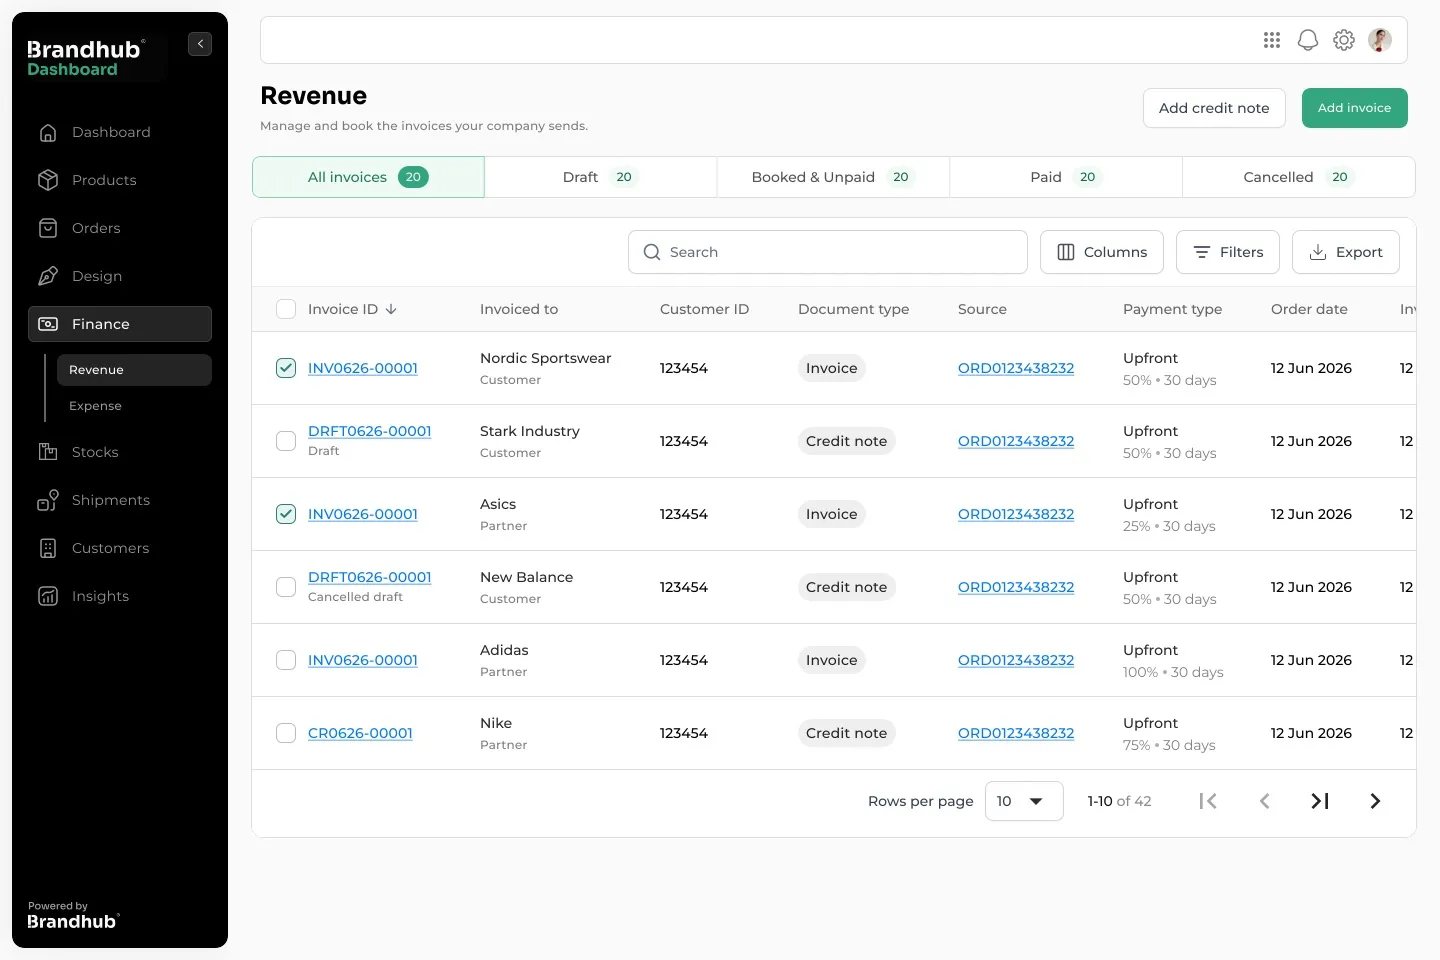
Task: Open the user profile avatar
Action: pyautogui.click(x=1380, y=40)
